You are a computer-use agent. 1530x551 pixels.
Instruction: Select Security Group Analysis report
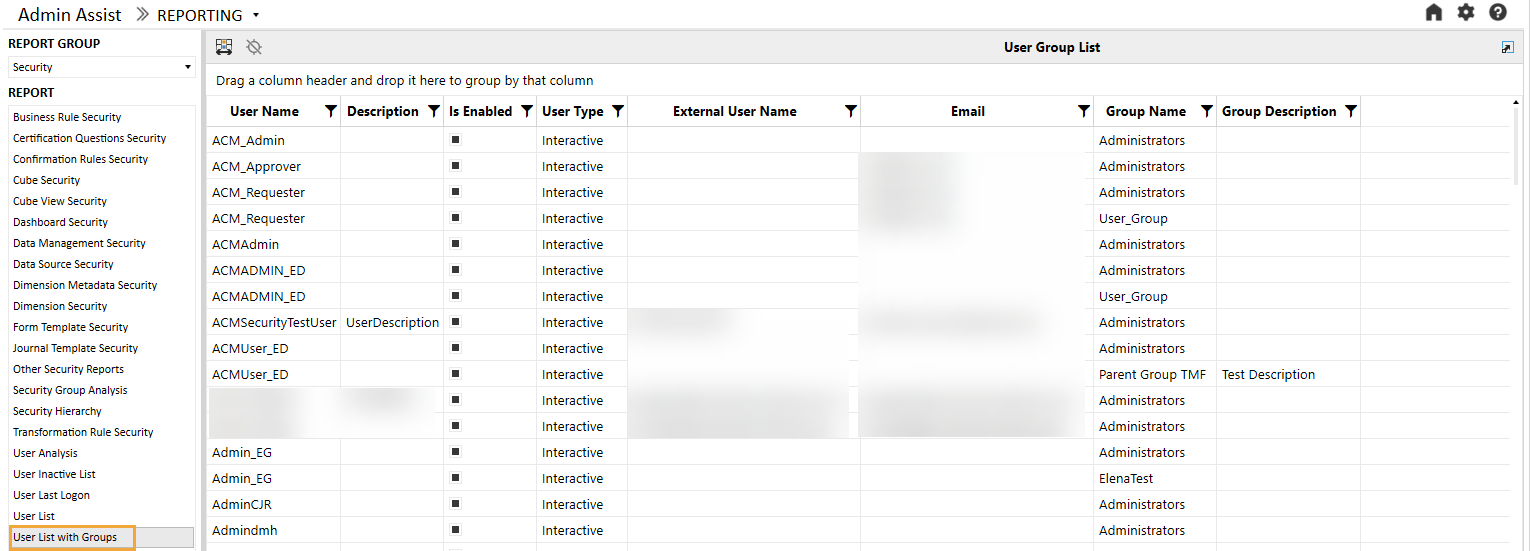coord(70,390)
